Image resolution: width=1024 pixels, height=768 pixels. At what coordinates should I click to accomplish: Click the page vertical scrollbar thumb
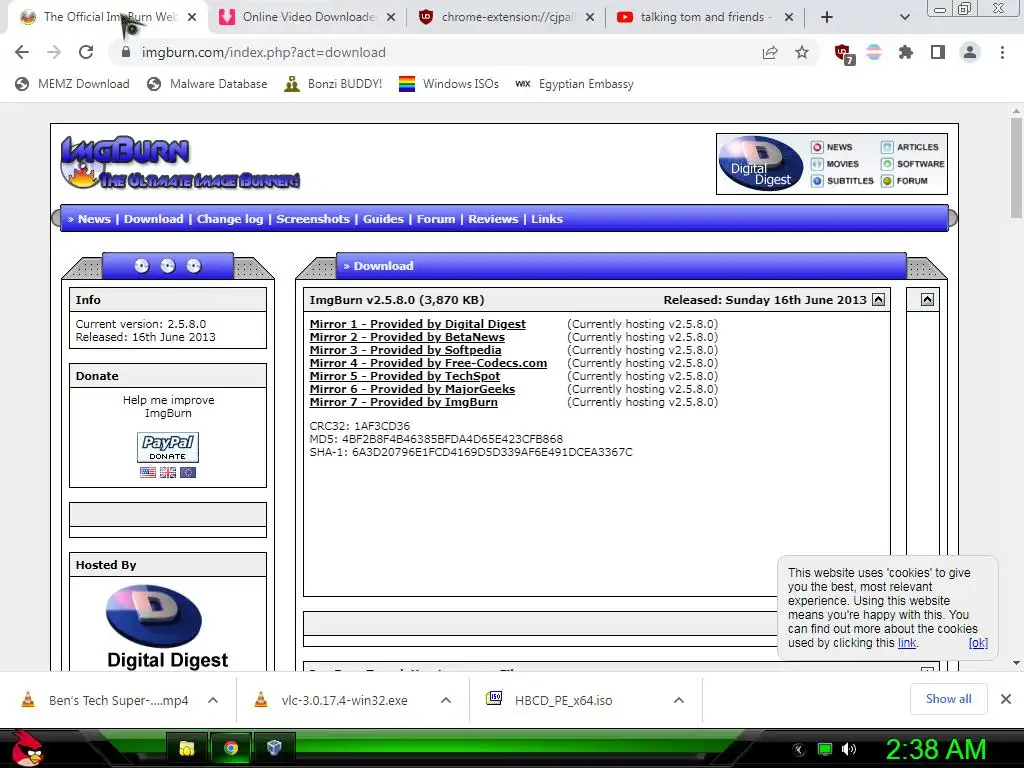coord(1016,168)
